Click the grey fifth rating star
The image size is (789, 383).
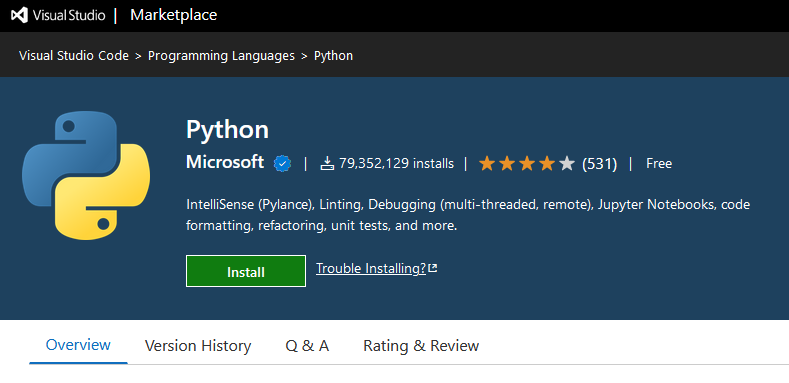coord(567,164)
